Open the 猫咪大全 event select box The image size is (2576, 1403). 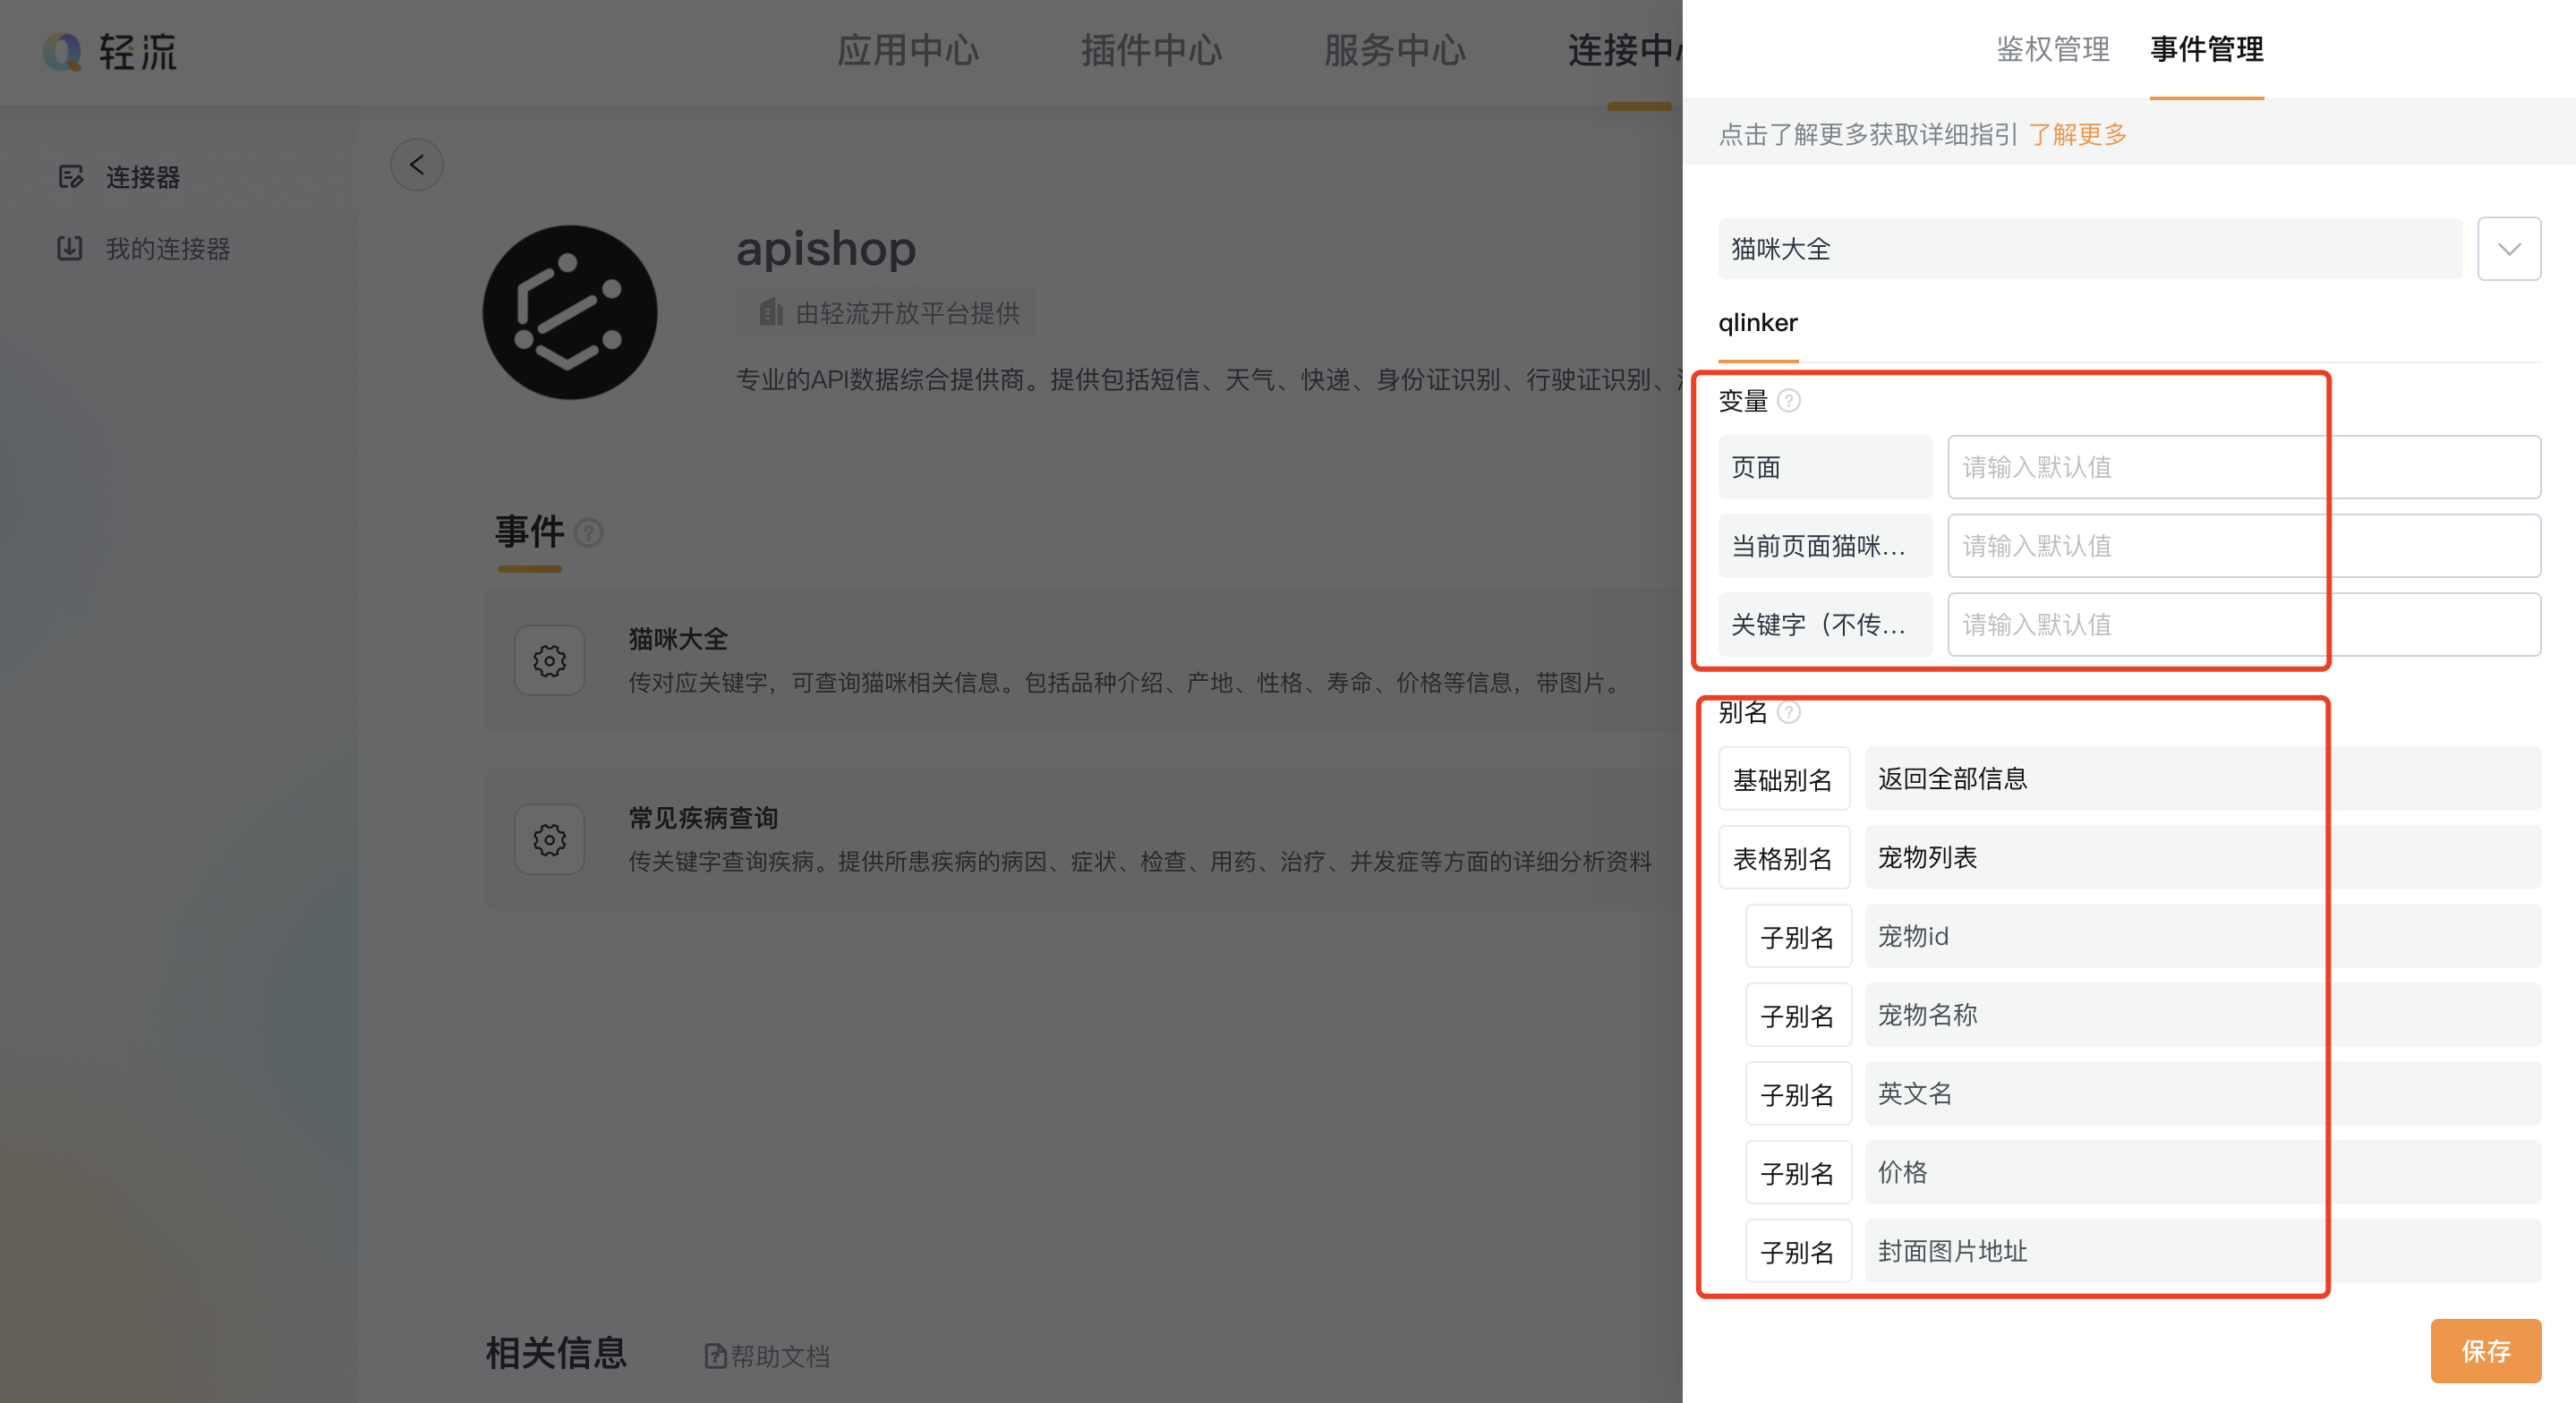[x=2090, y=249]
